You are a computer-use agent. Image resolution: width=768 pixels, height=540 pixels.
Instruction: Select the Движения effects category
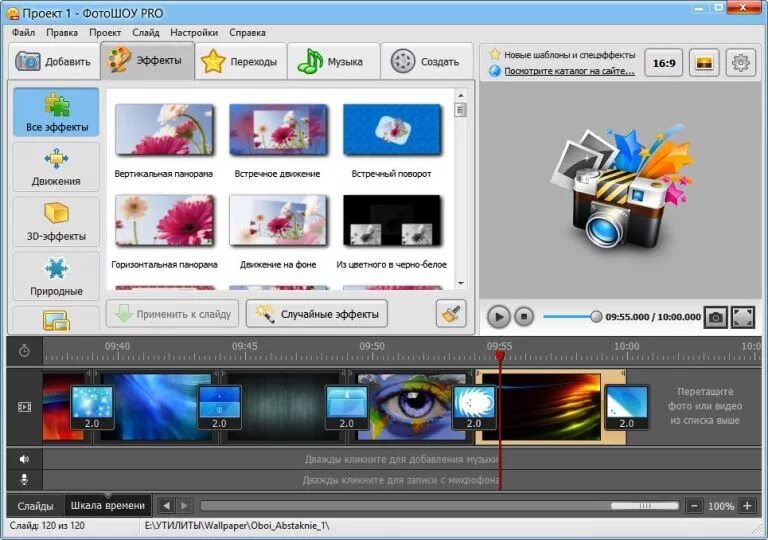[56, 168]
